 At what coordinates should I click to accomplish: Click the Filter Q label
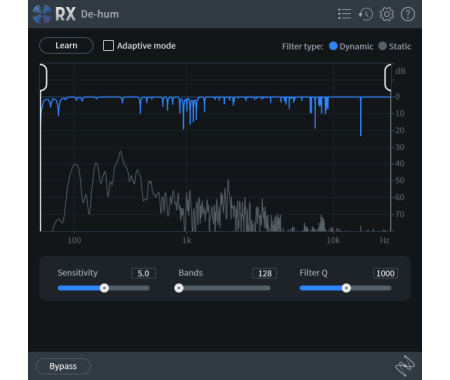(313, 273)
